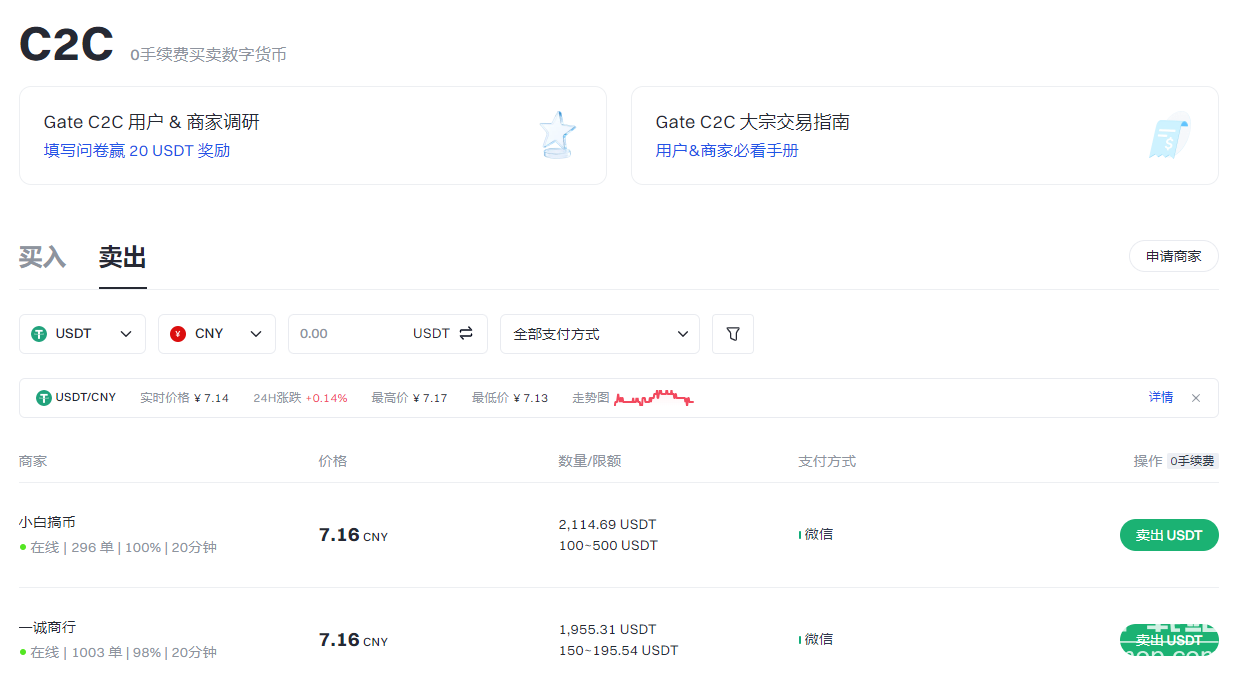The width and height of the screenshot is (1235, 681).
Task: Switch to the 买入 tab
Action: (42, 257)
